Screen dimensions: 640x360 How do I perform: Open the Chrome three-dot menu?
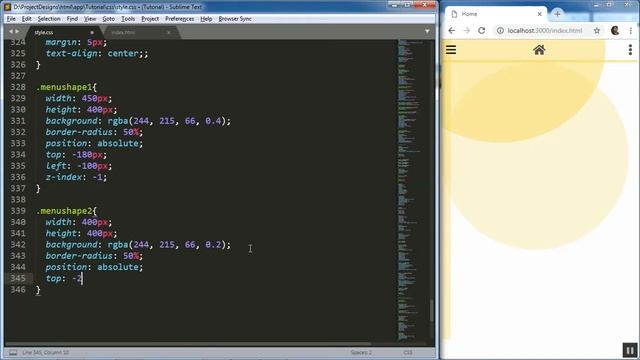[x=631, y=31]
